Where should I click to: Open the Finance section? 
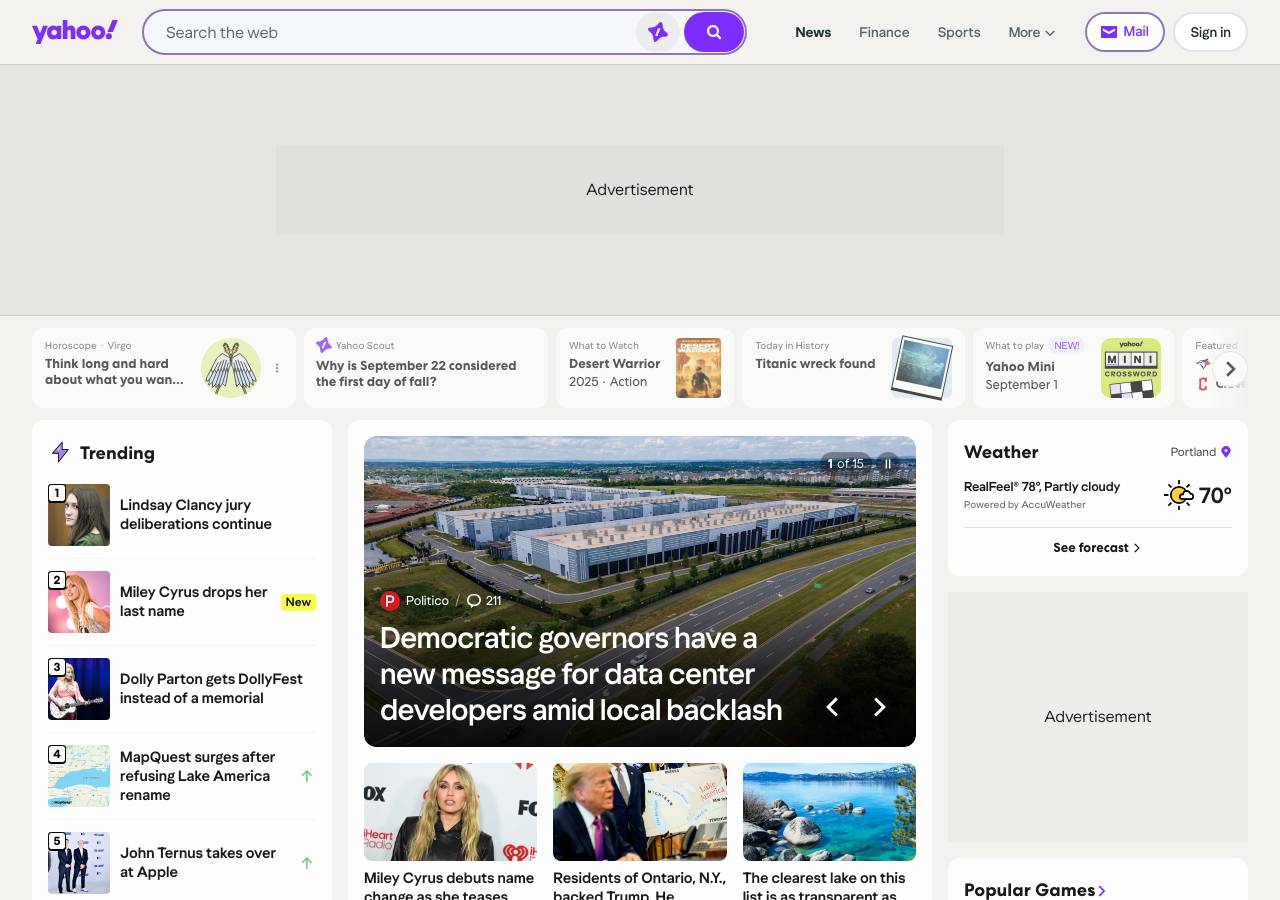pyautogui.click(x=884, y=32)
